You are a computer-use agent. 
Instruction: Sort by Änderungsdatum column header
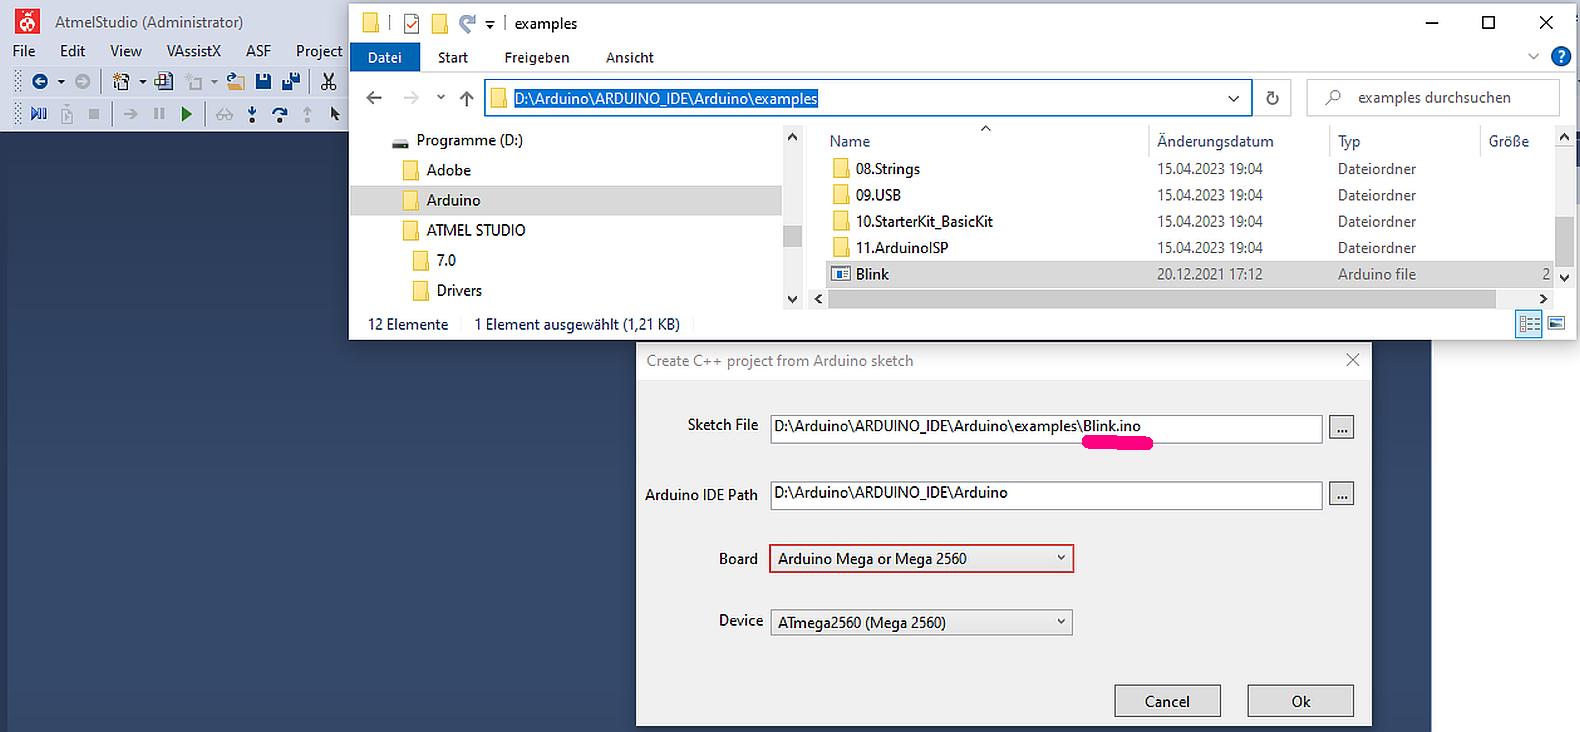(x=1215, y=141)
